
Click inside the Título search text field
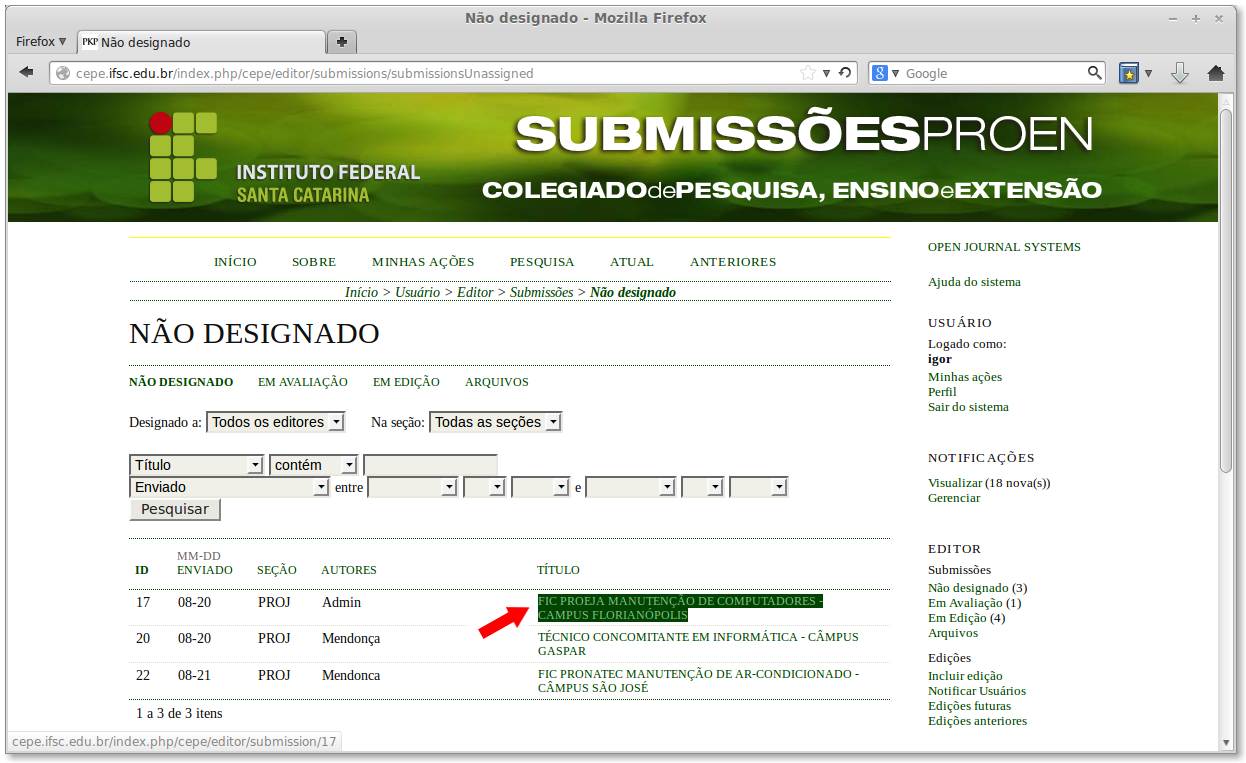[430, 464]
